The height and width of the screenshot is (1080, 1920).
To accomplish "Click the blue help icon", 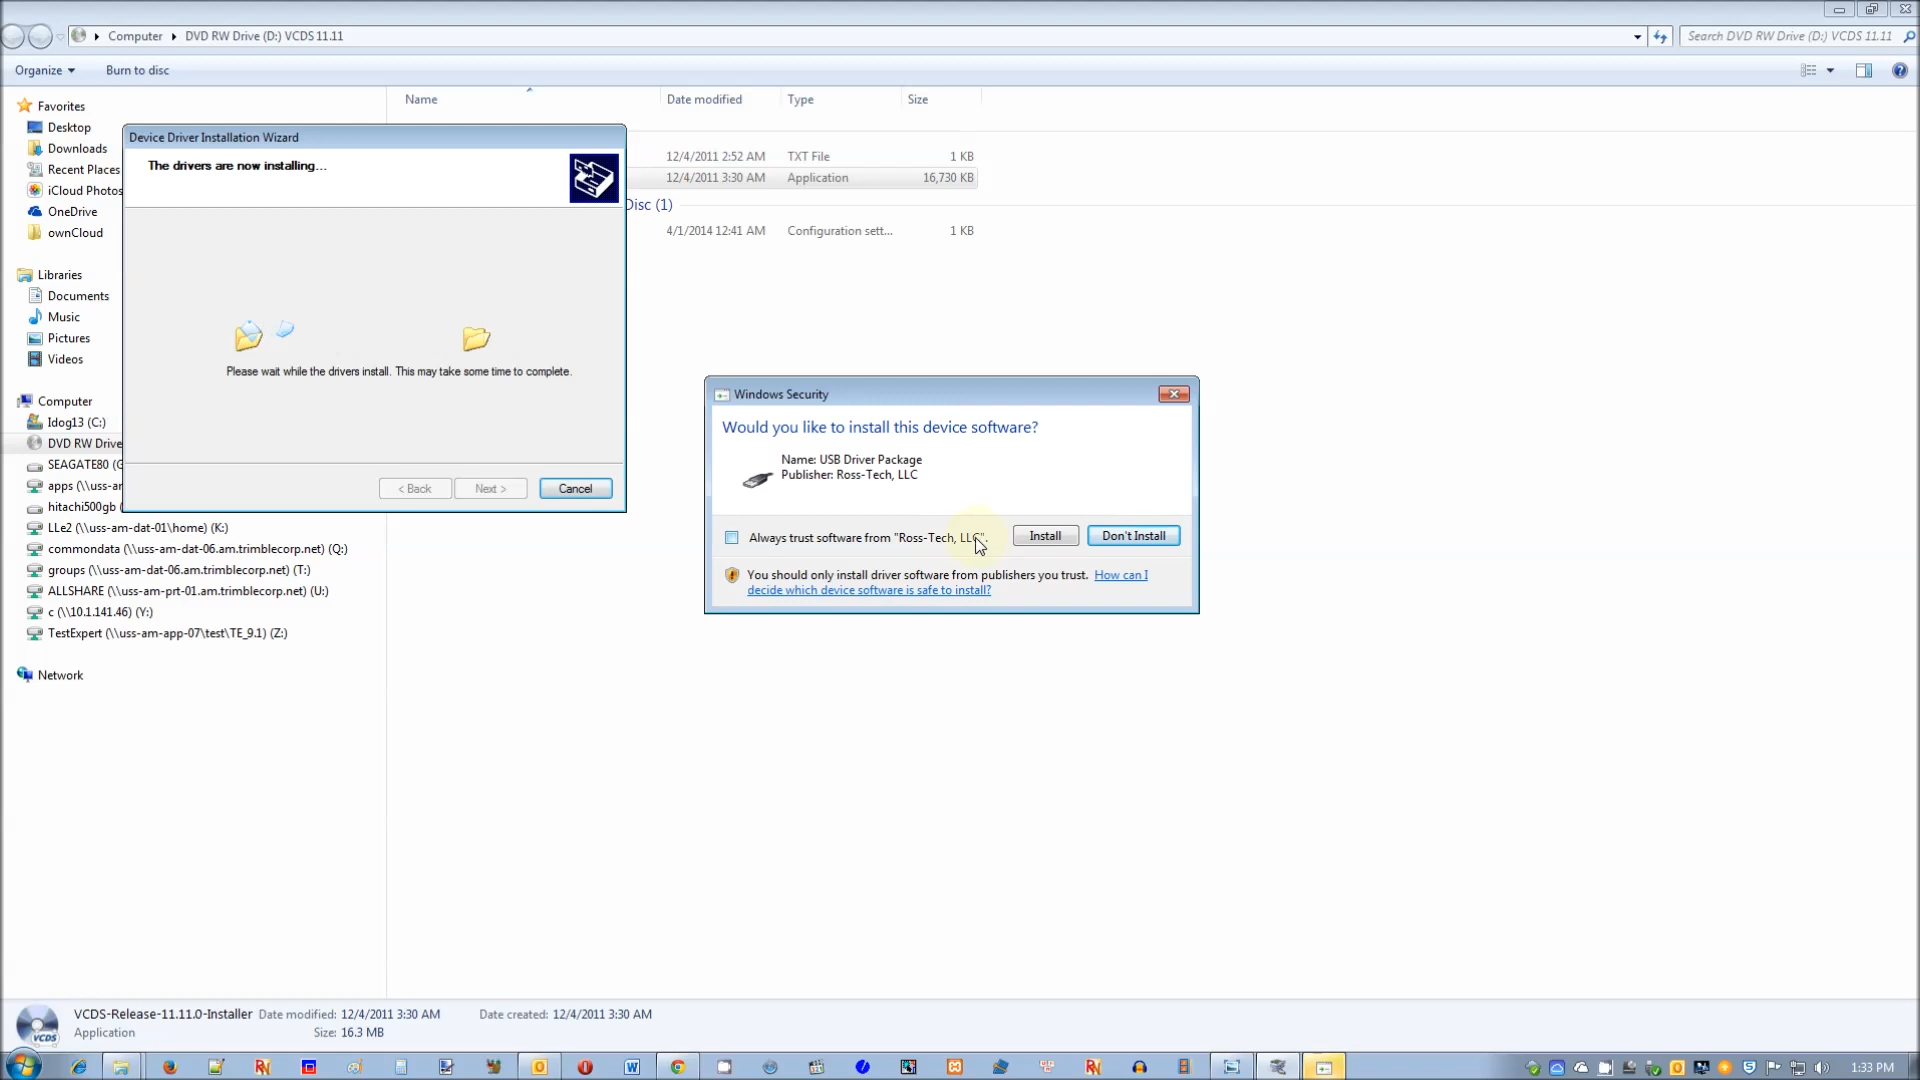I will click(1900, 70).
